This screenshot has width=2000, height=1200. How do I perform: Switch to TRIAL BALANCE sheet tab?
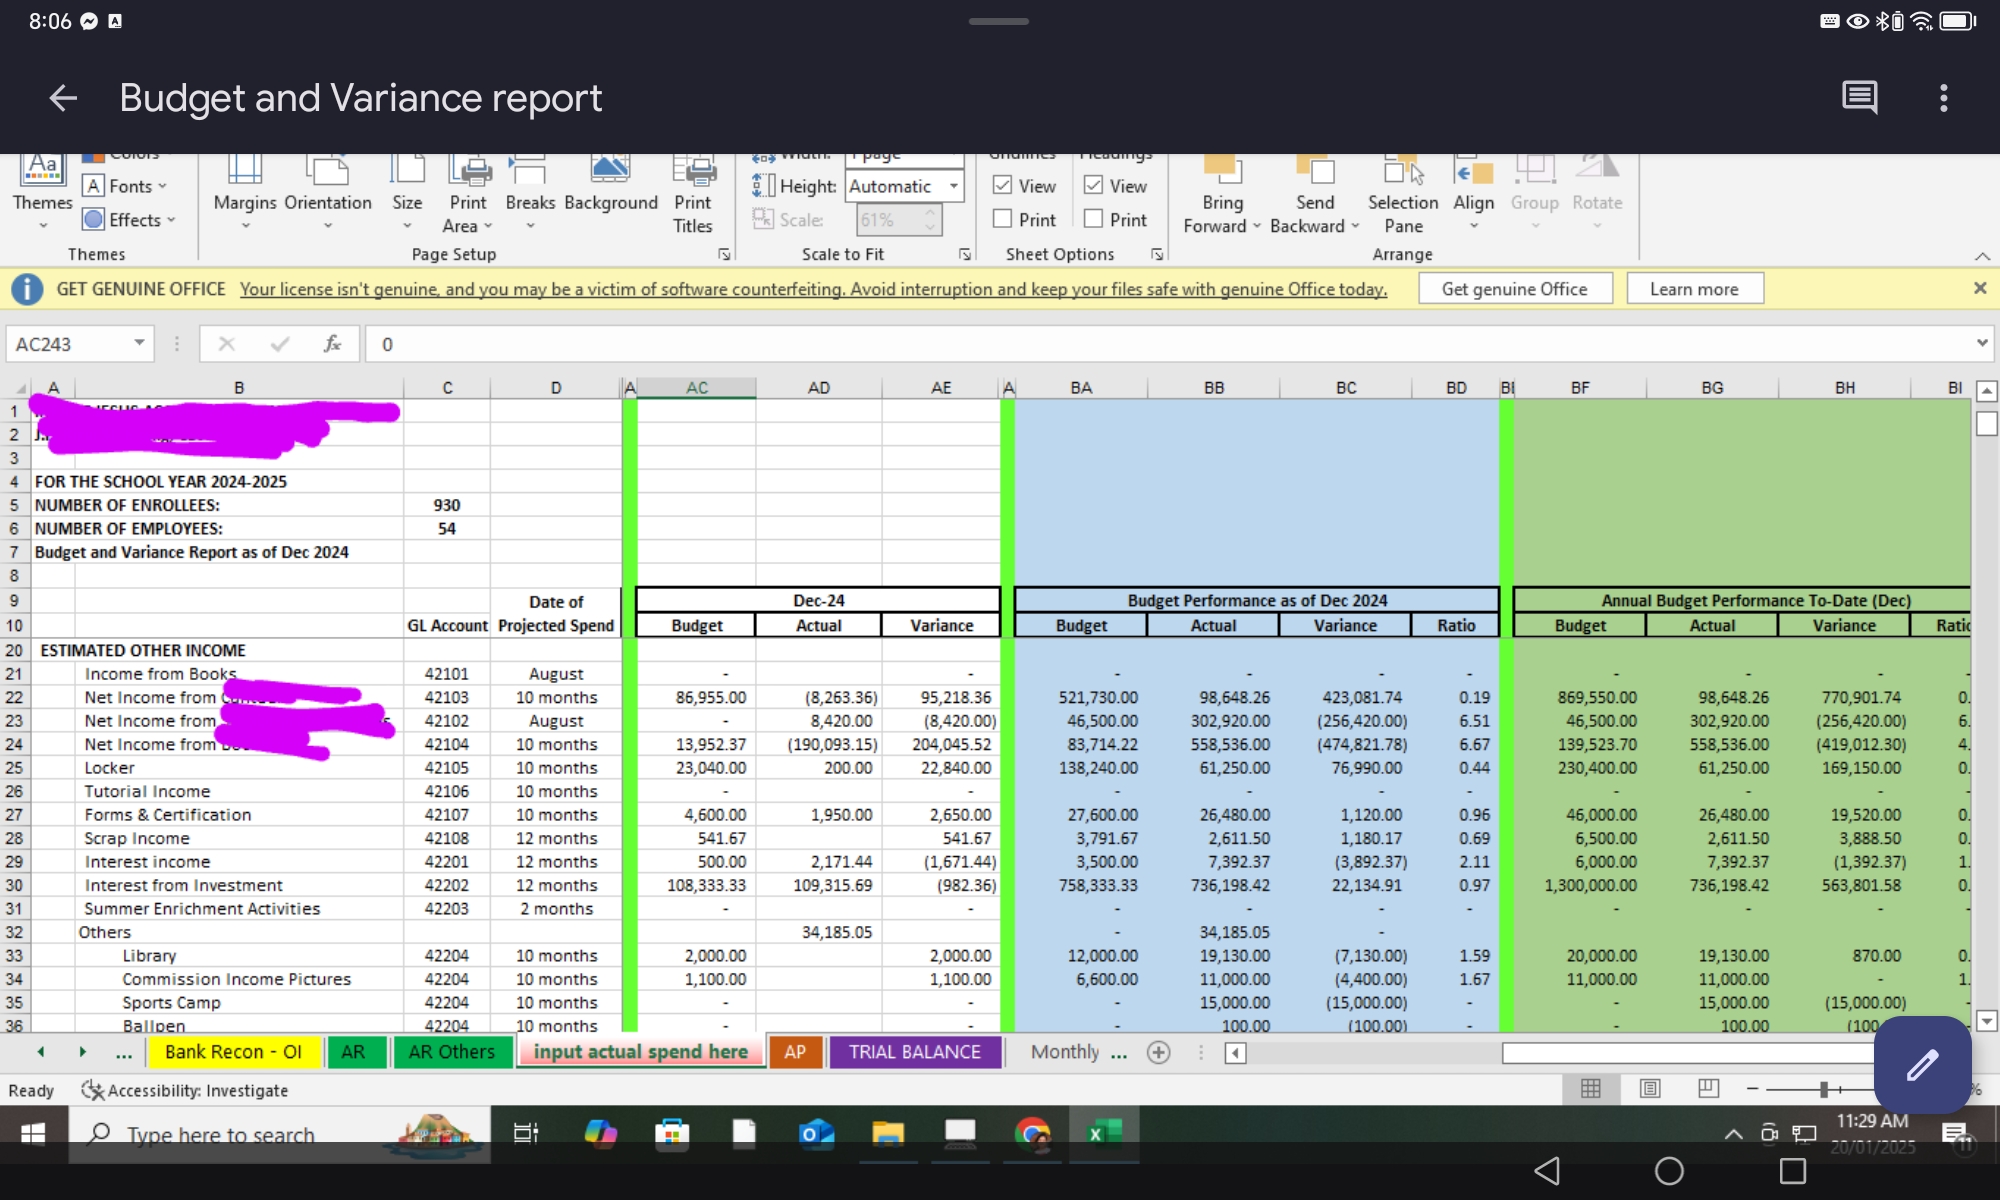coord(914,1052)
